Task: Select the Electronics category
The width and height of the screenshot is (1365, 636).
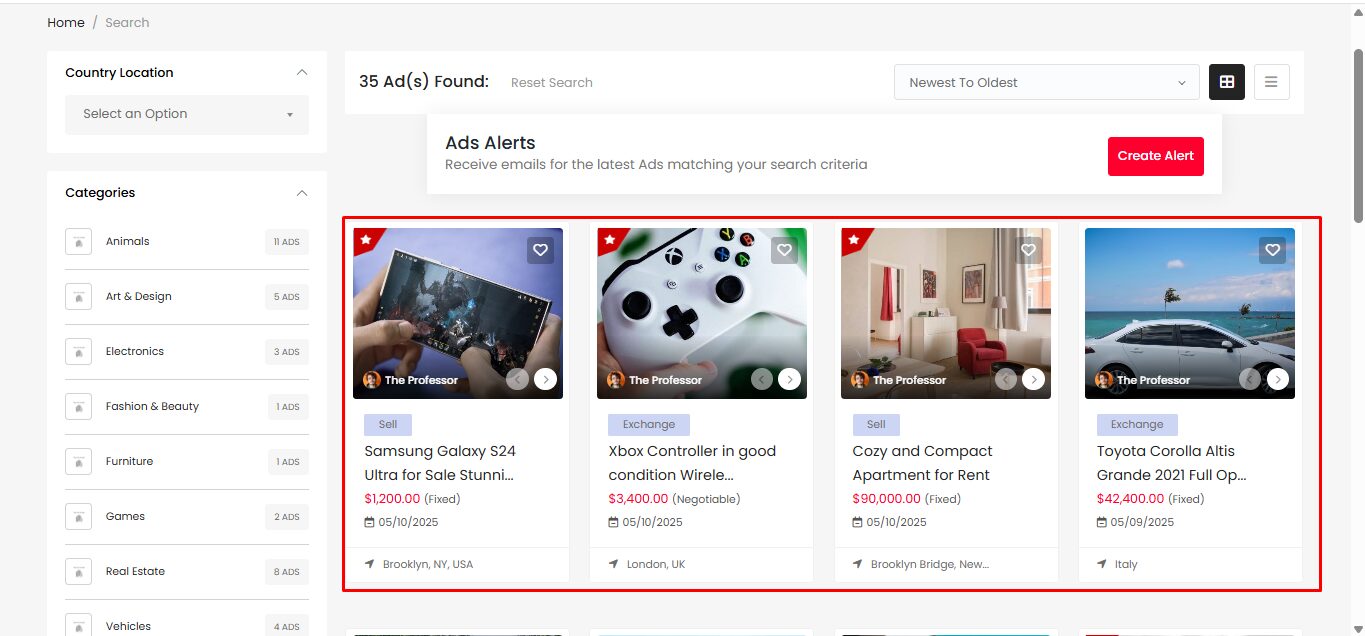Action: [135, 351]
